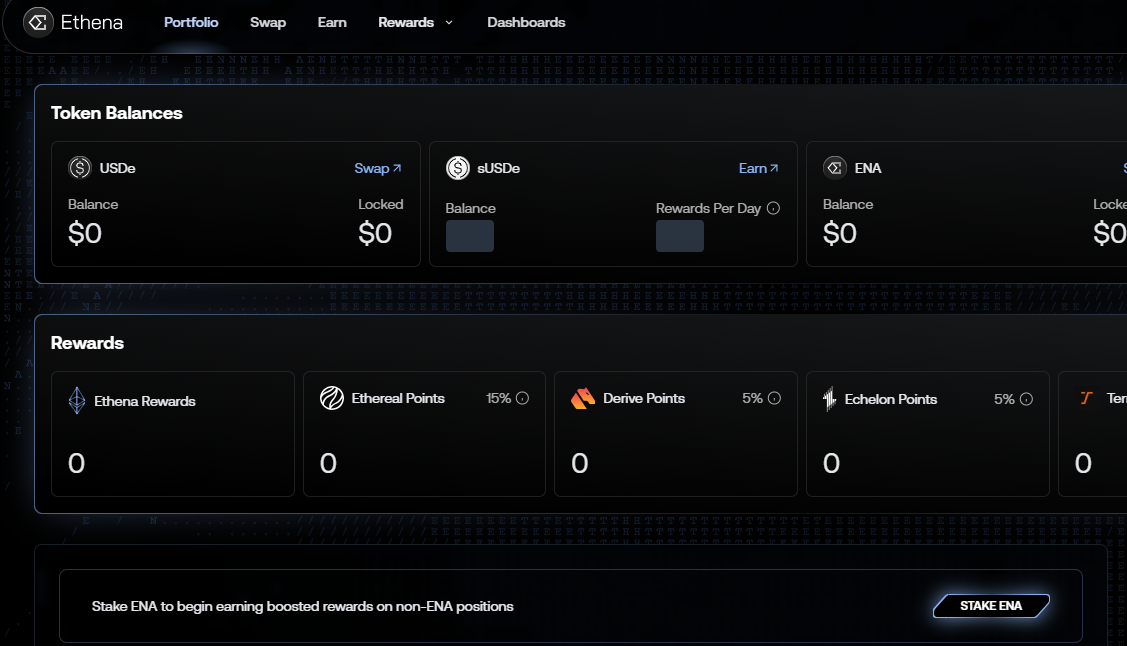Click the Rewards section heading
Image resolution: width=1127 pixels, height=646 pixels.
point(87,343)
